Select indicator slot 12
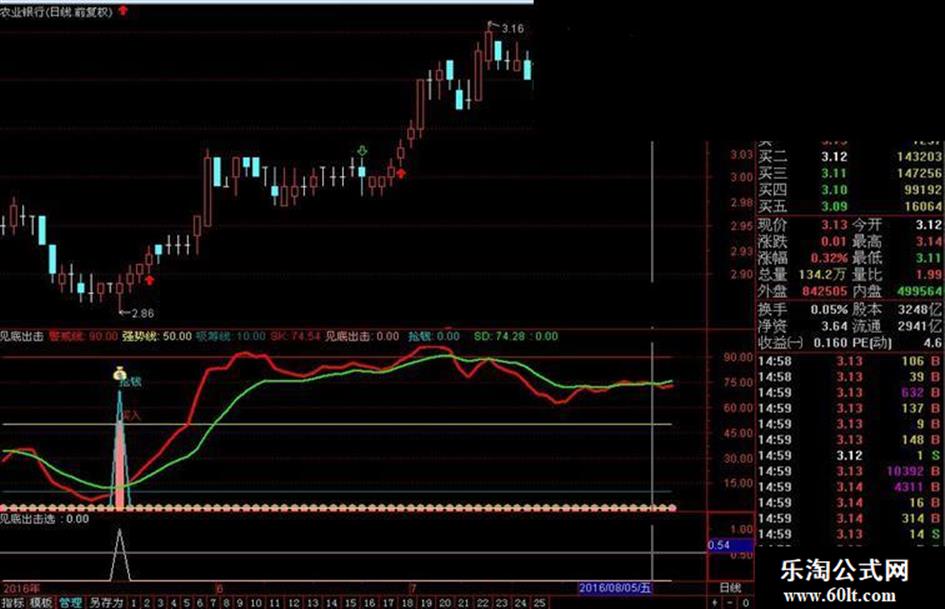The width and height of the screenshot is (945, 609). pos(294,602)
